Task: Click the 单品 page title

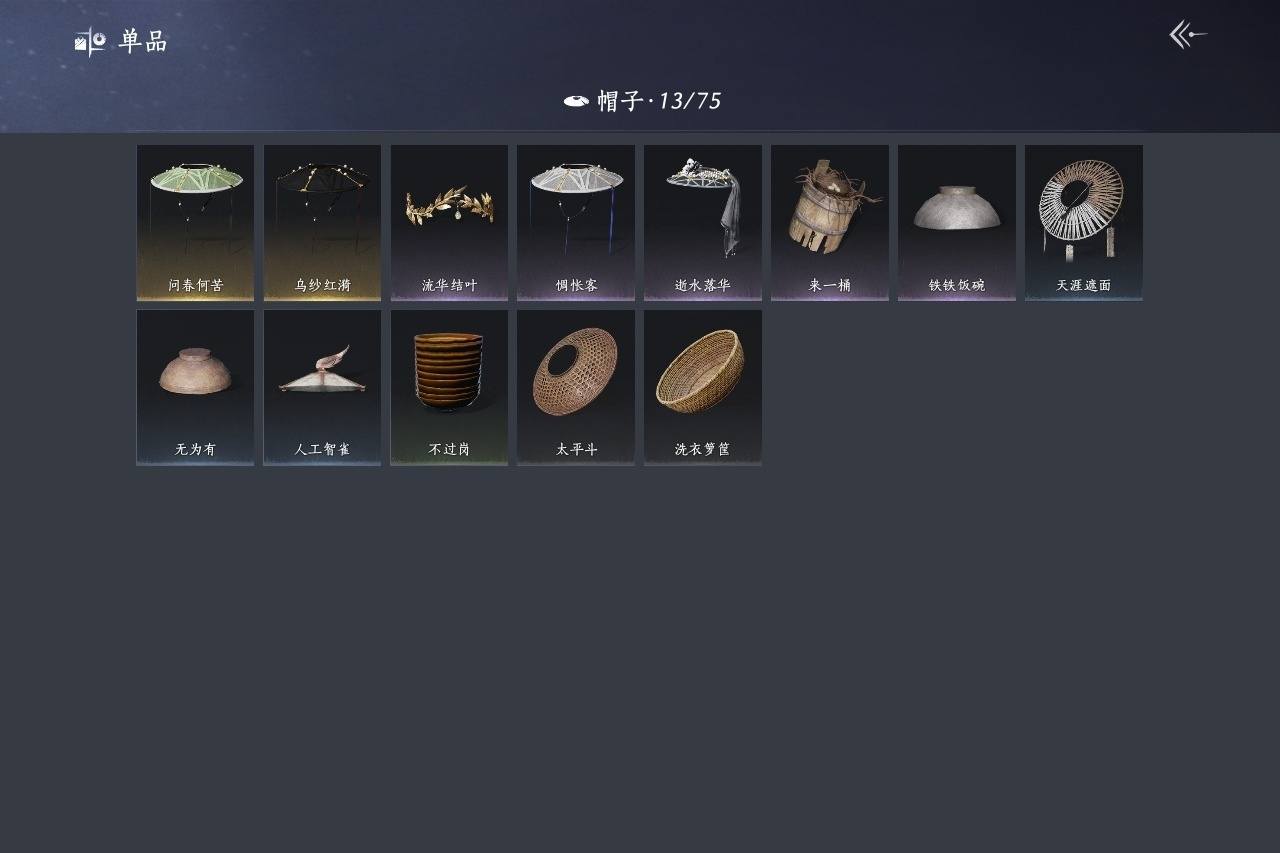Action: [x=143, y=41]
